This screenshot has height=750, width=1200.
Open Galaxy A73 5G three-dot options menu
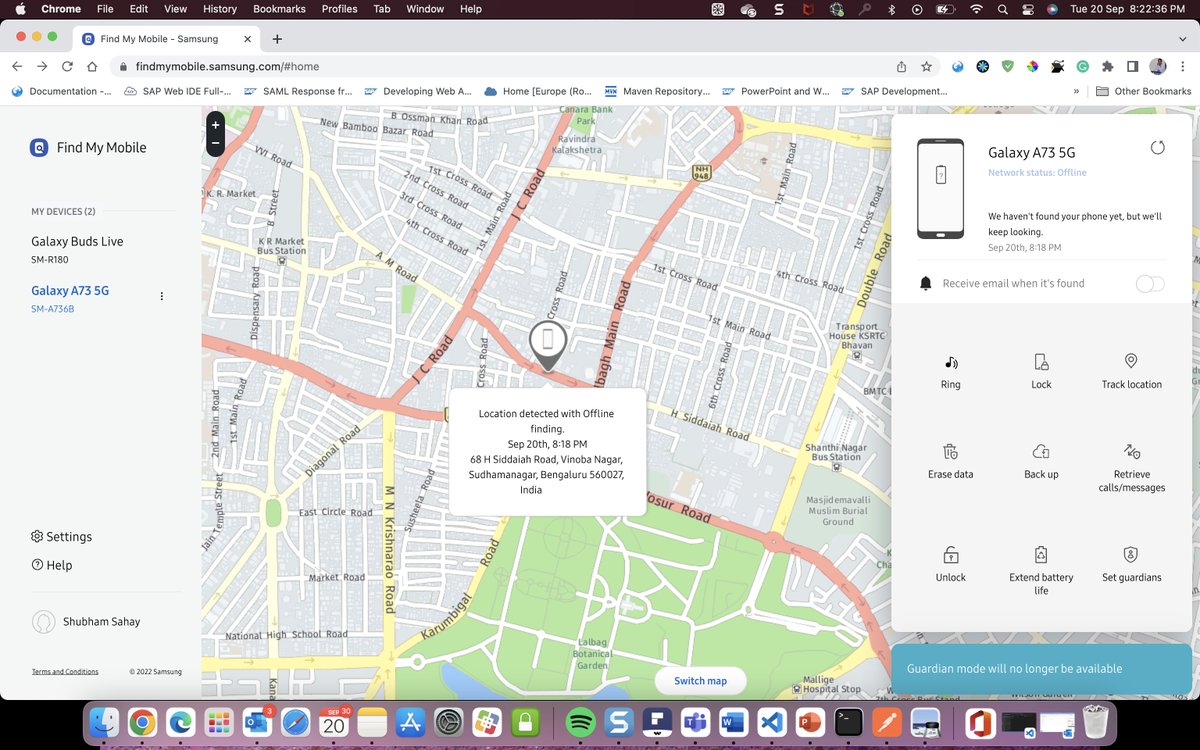(161, 296)
